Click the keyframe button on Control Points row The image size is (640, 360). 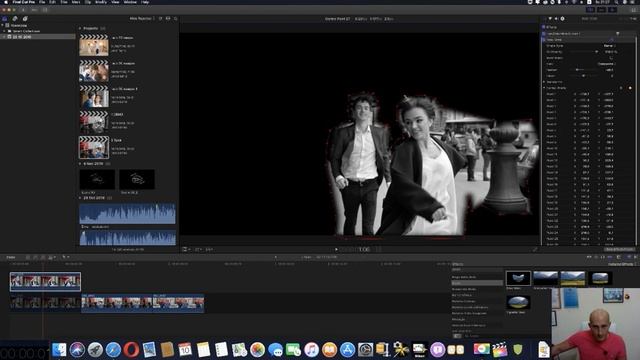pyautogui.click(x=630, y=88)
